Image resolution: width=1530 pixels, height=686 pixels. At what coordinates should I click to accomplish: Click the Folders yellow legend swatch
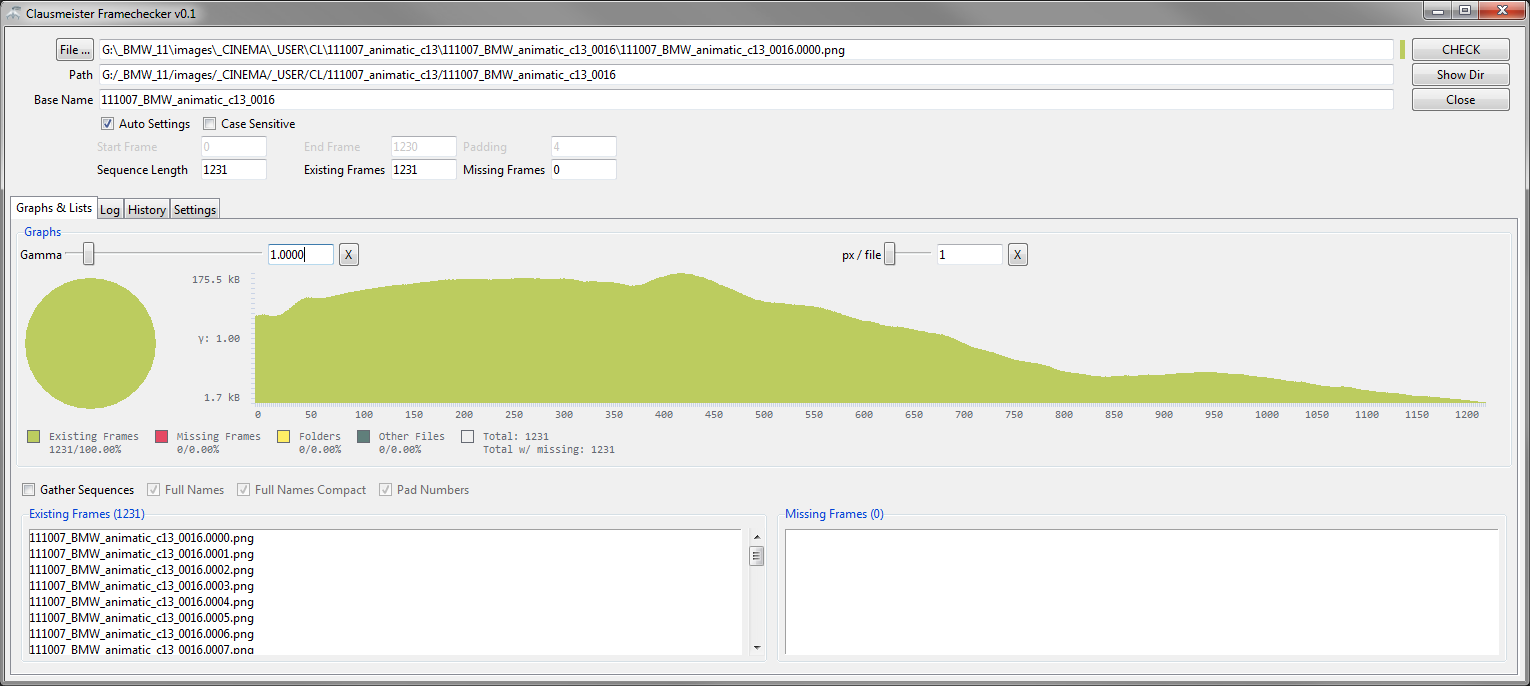(284, 437)
